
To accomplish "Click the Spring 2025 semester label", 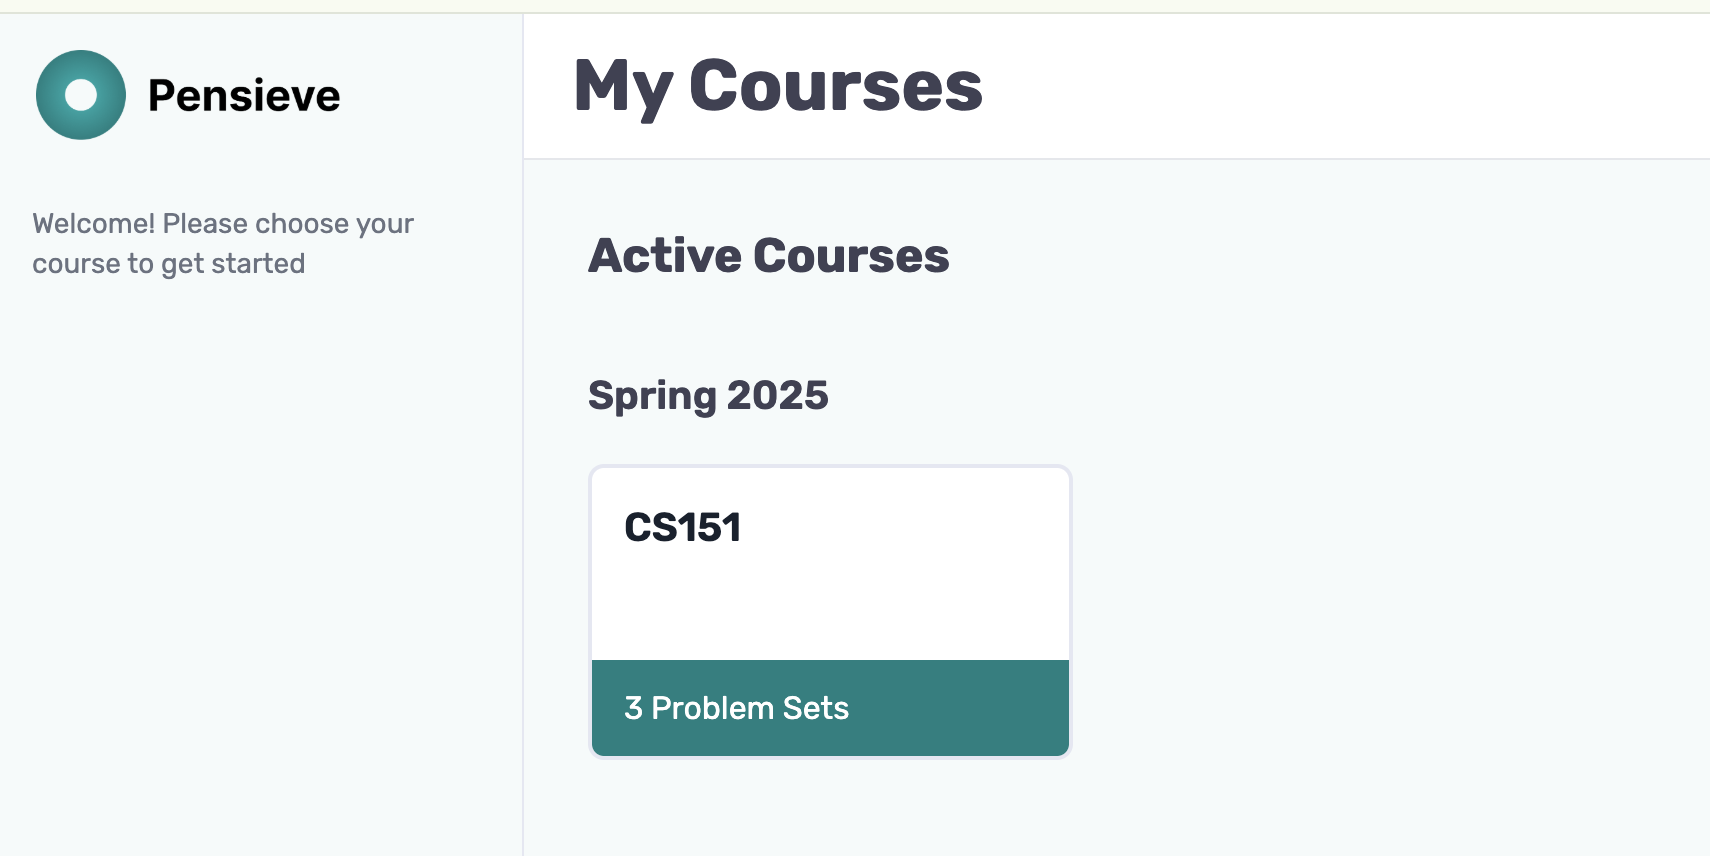I will click(708, 395).
